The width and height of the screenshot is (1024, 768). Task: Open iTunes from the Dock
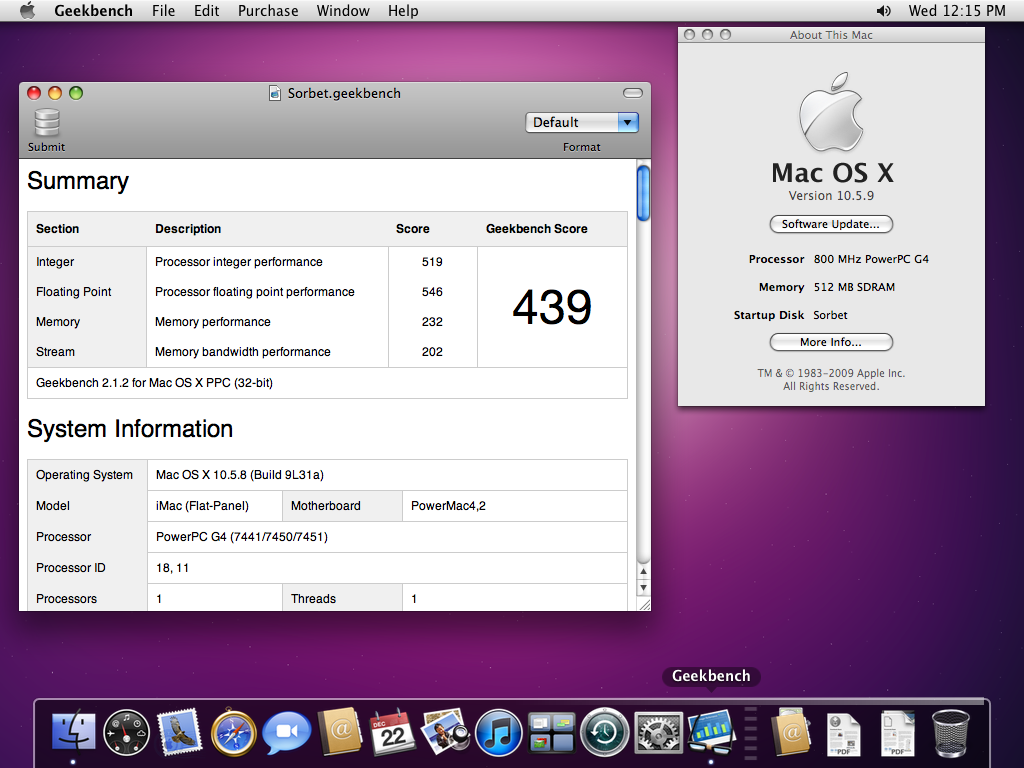pos(498,733)
